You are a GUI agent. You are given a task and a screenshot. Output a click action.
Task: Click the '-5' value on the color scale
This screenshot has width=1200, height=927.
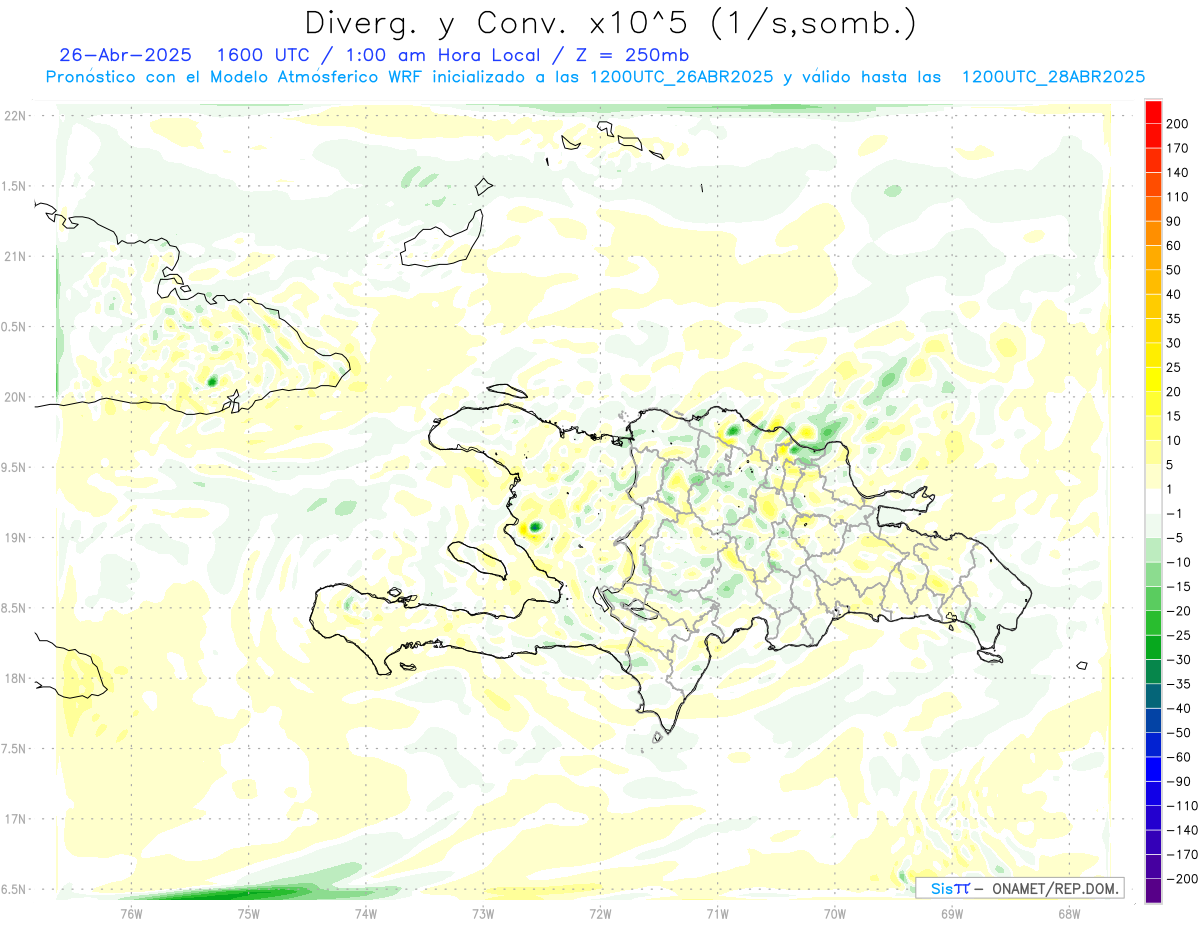coord(1174,538)
